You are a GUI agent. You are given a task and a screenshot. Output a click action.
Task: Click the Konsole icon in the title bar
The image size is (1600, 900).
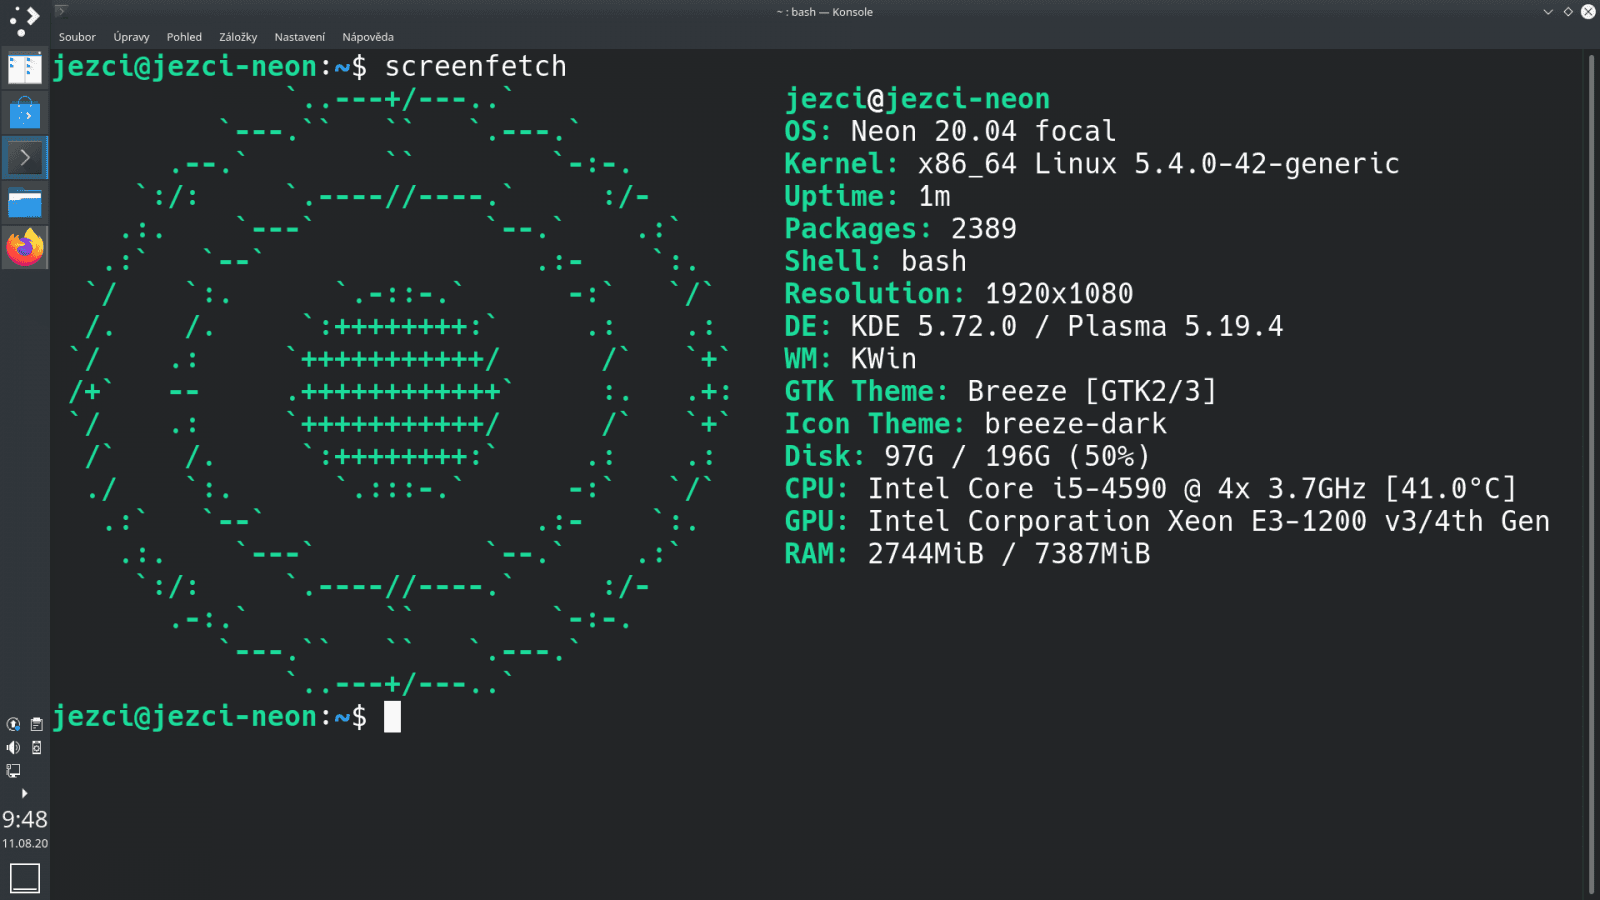tap(62, 11)
